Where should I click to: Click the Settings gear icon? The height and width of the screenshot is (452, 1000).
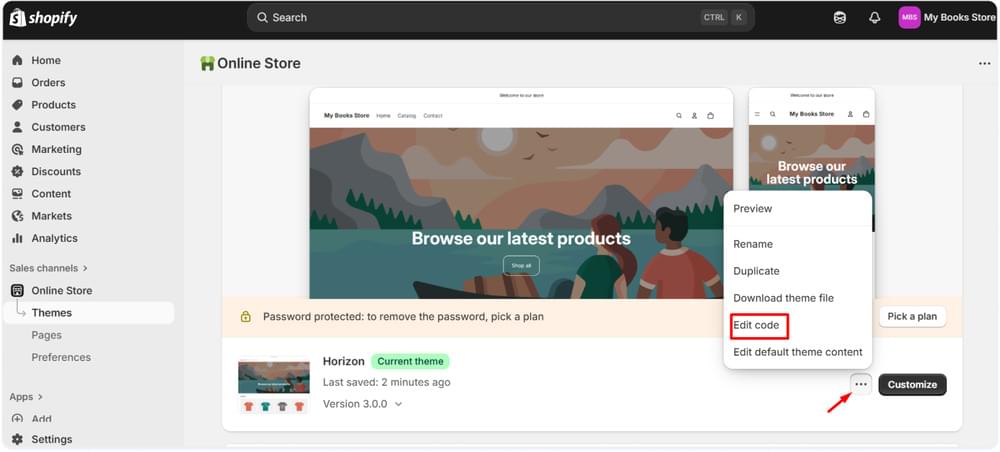pyautogui.click(x=17, y=439)
